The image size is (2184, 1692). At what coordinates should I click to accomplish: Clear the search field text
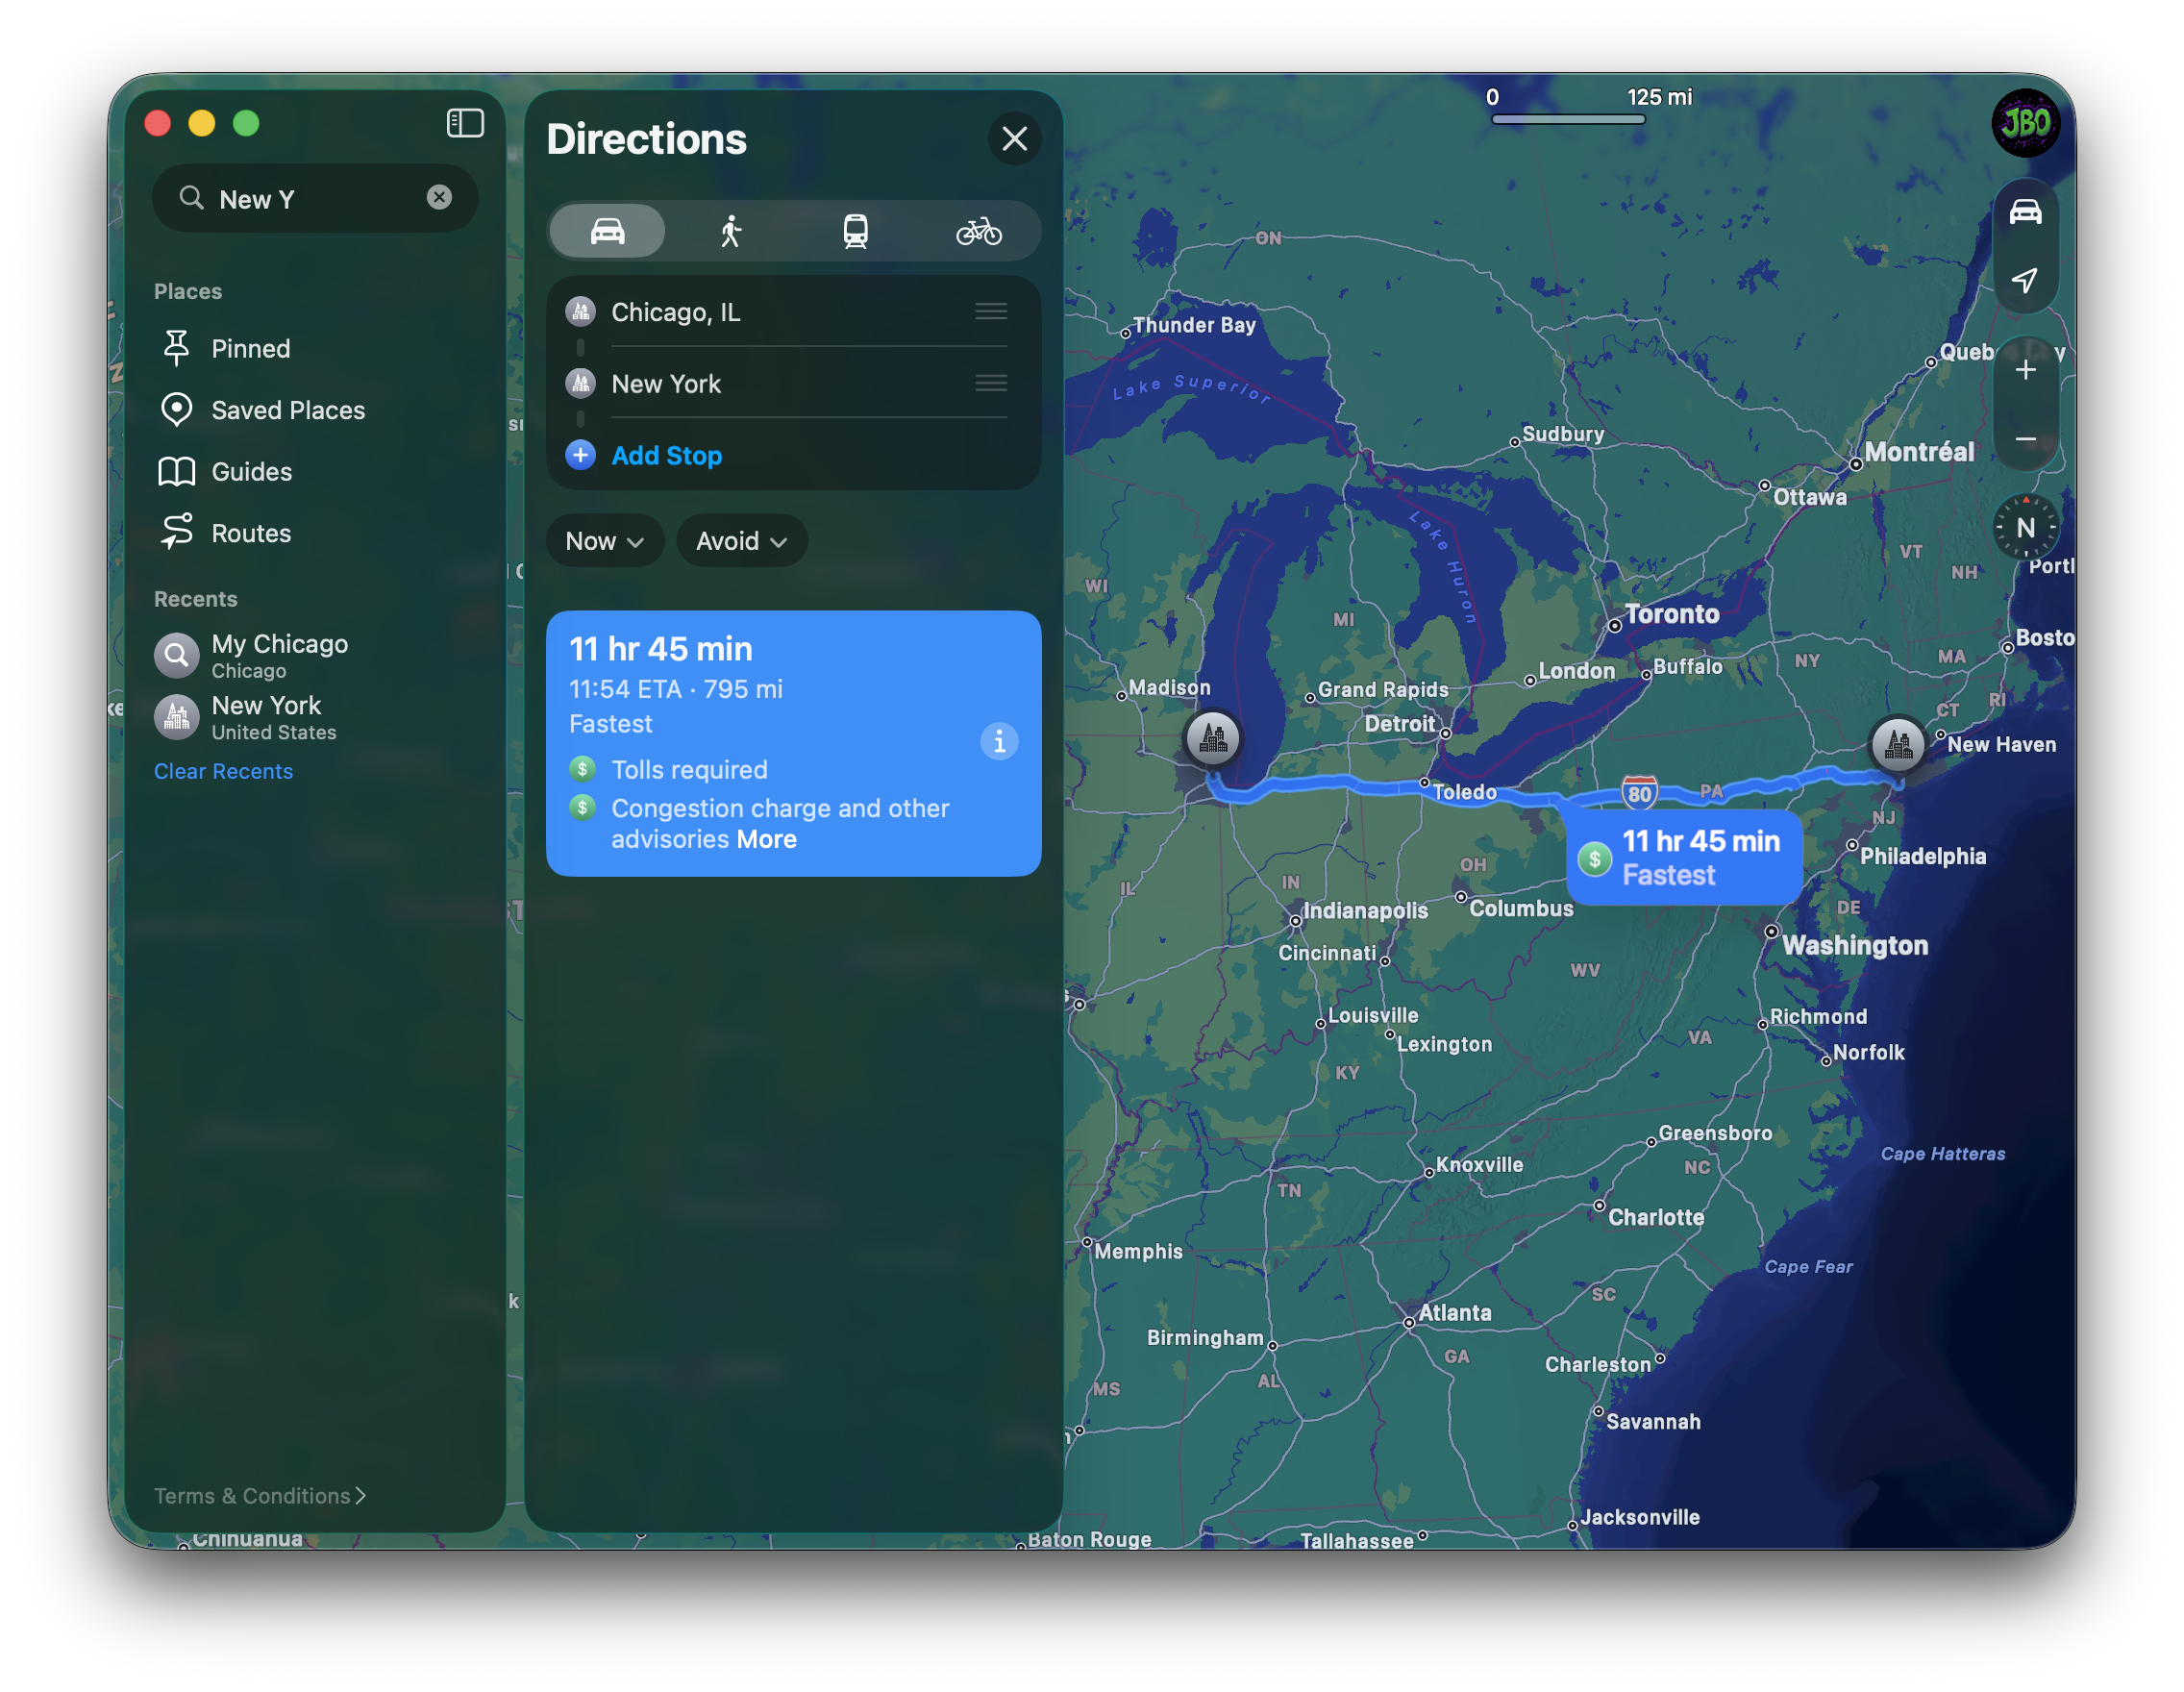pos(439,198)
